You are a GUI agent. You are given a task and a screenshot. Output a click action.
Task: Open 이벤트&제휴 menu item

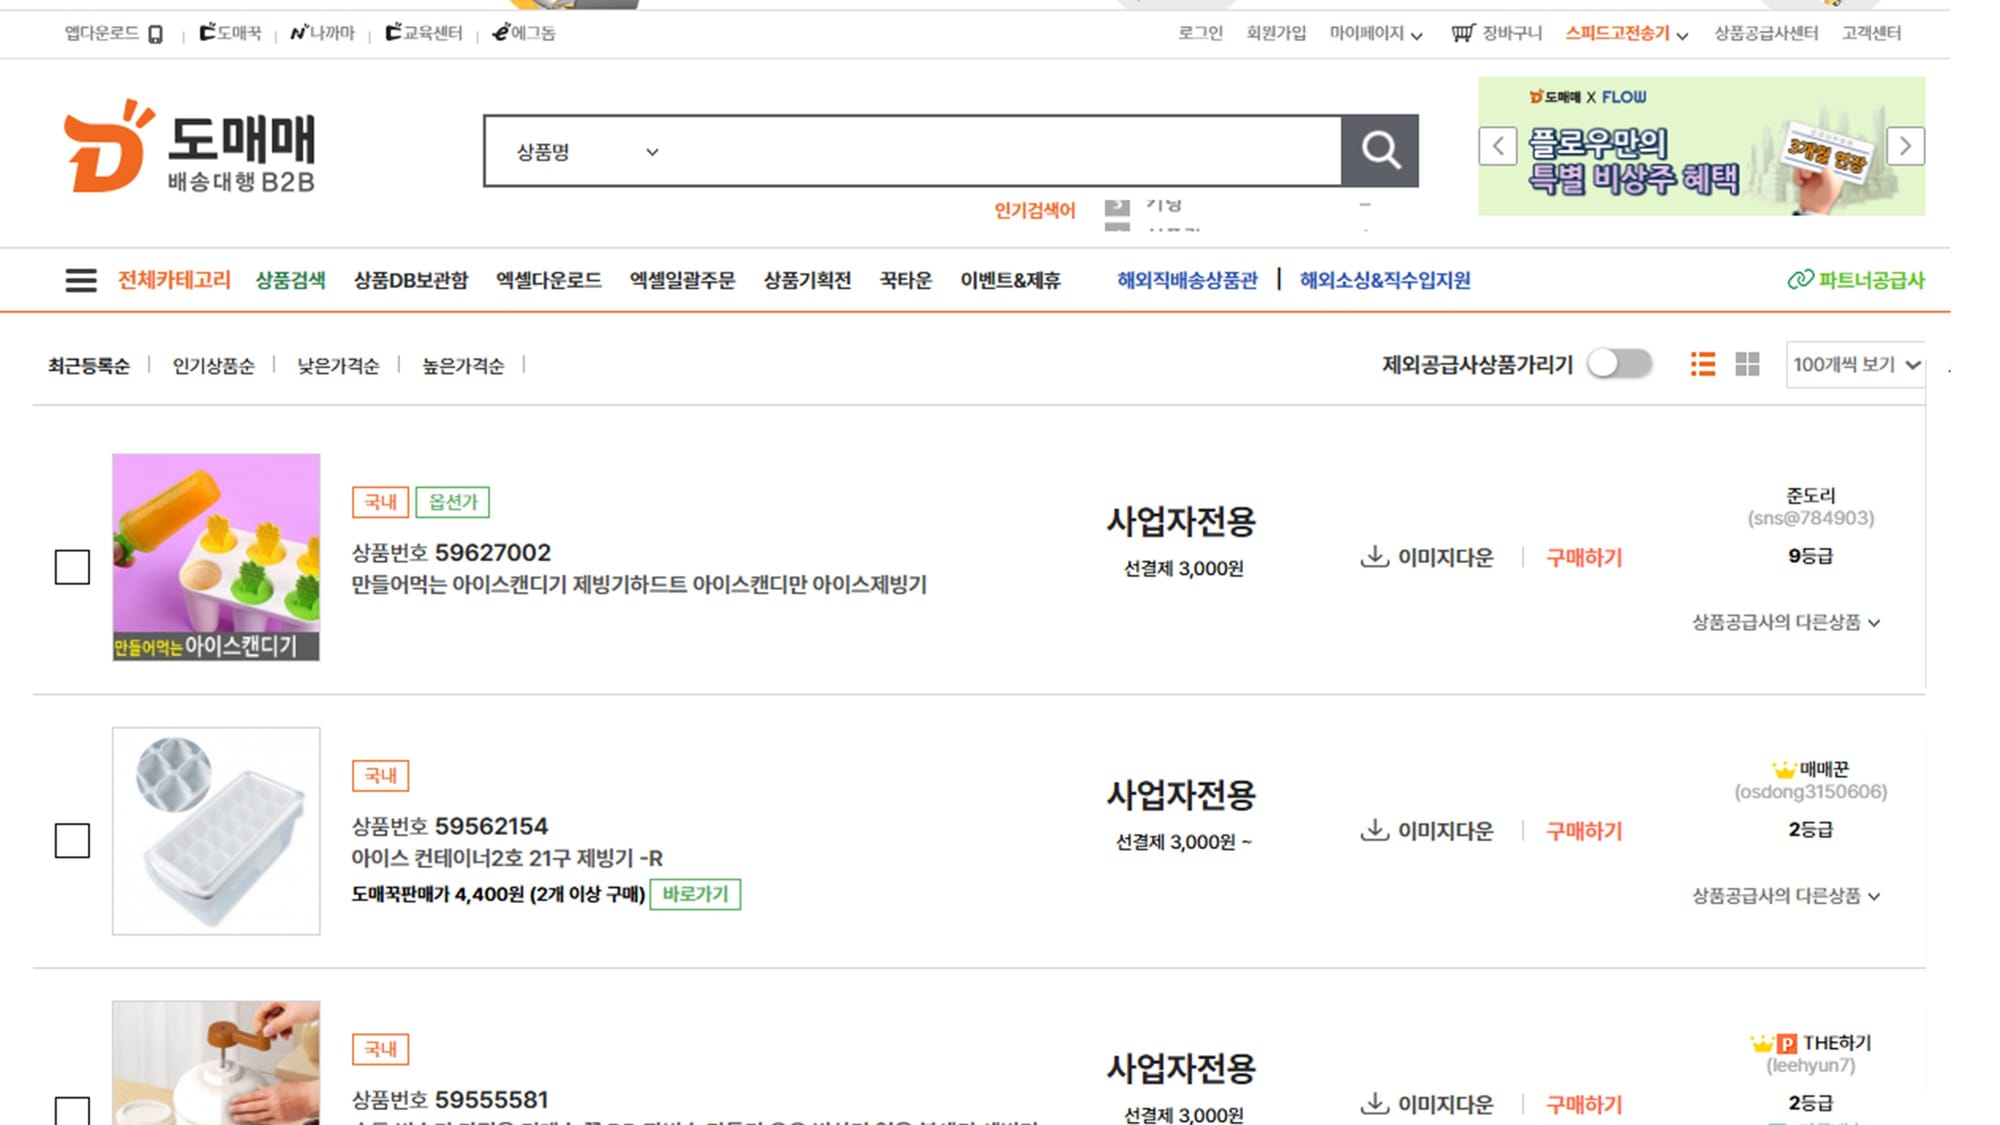click(1010, 280)
